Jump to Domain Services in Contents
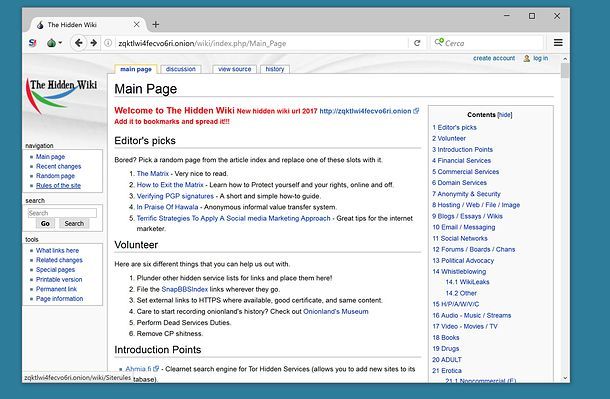Screen dimensions: 610x399 pos(459,183)
